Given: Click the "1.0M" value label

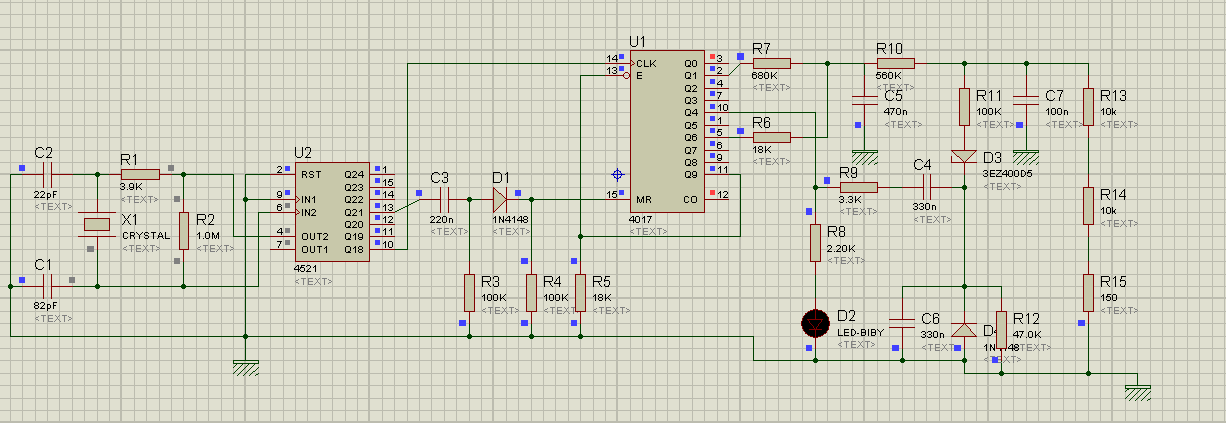Looking at the screenshot, I should pyautogui.click(x=209, y=236).
